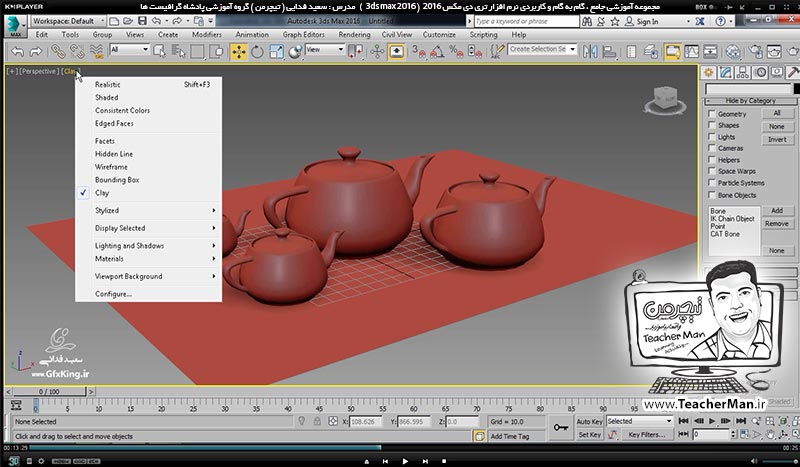Activate the Select Object tool
Viewport: 800px width, 467px height.
click(160, 51)
